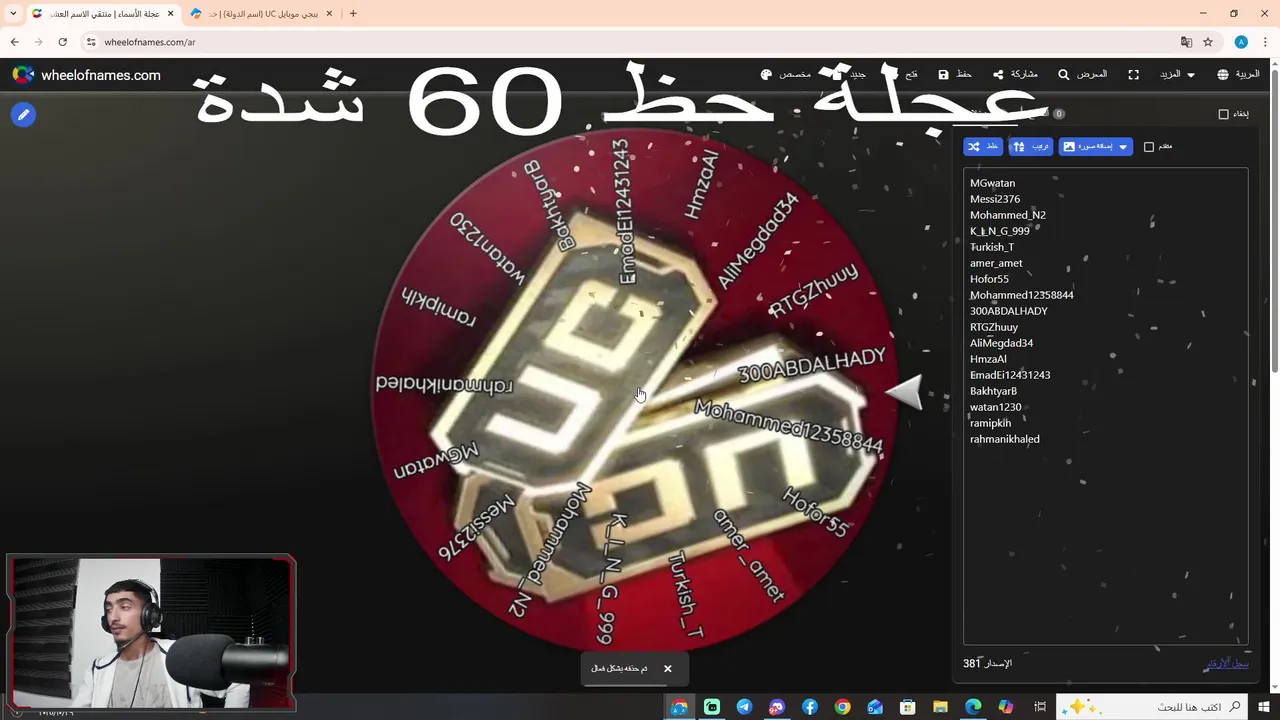Click the wheelofnames.com logo

[86, 75]
